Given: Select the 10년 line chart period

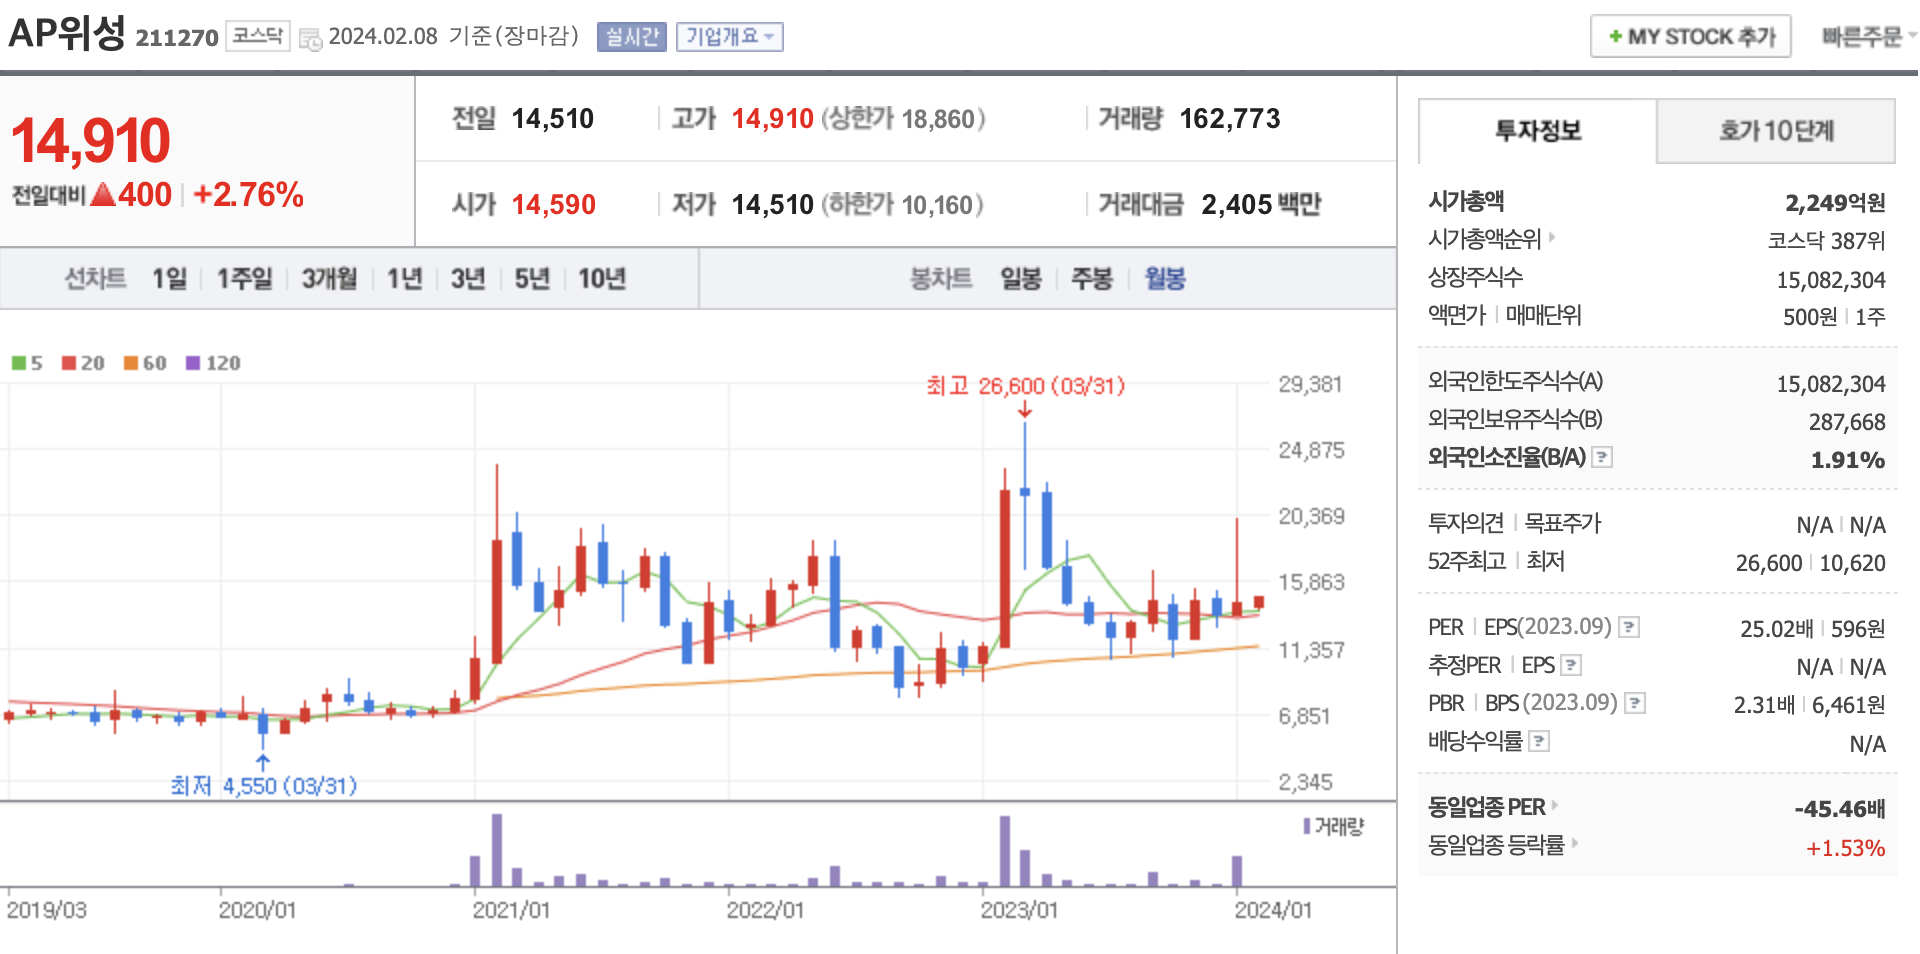Looking at the screenshot, I should pos(602,278).
